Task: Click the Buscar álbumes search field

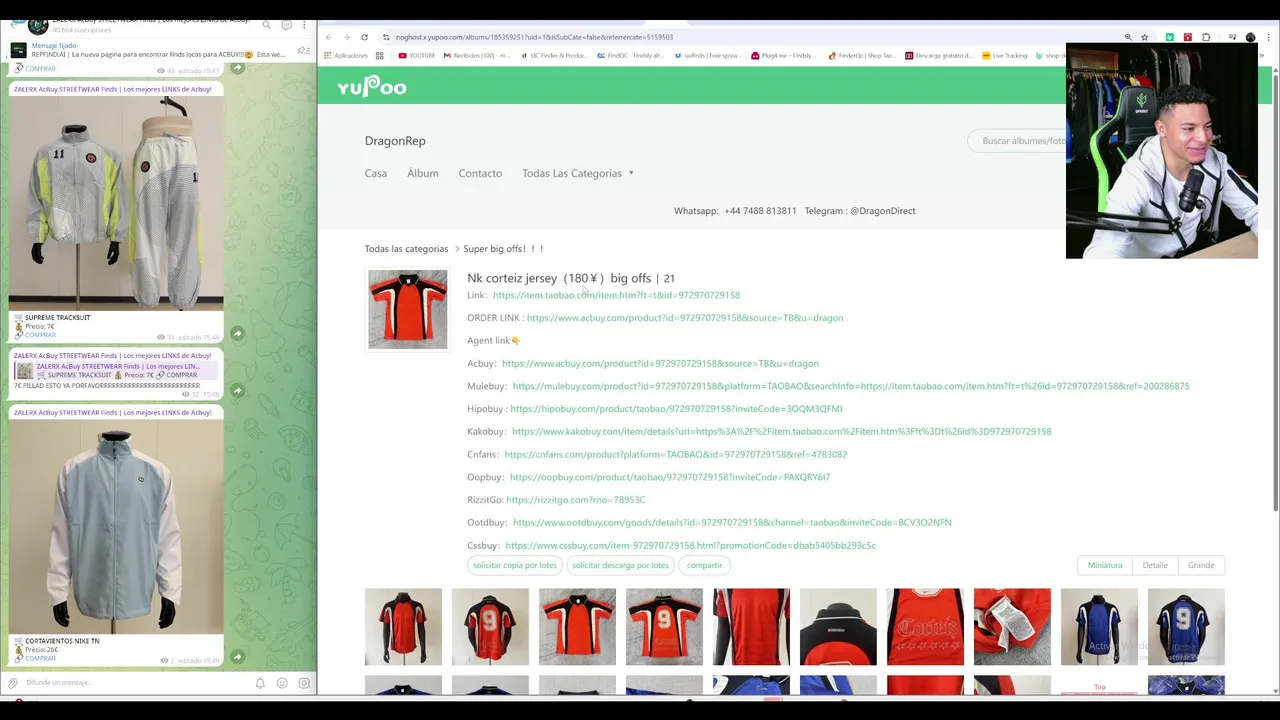Action: pos(1018,141)
